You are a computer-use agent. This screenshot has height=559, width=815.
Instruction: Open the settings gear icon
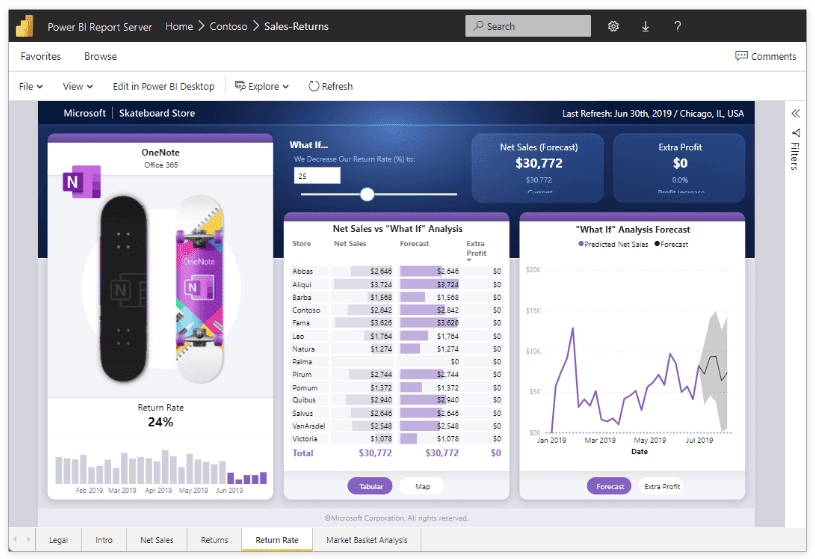[x=613, y=26]
